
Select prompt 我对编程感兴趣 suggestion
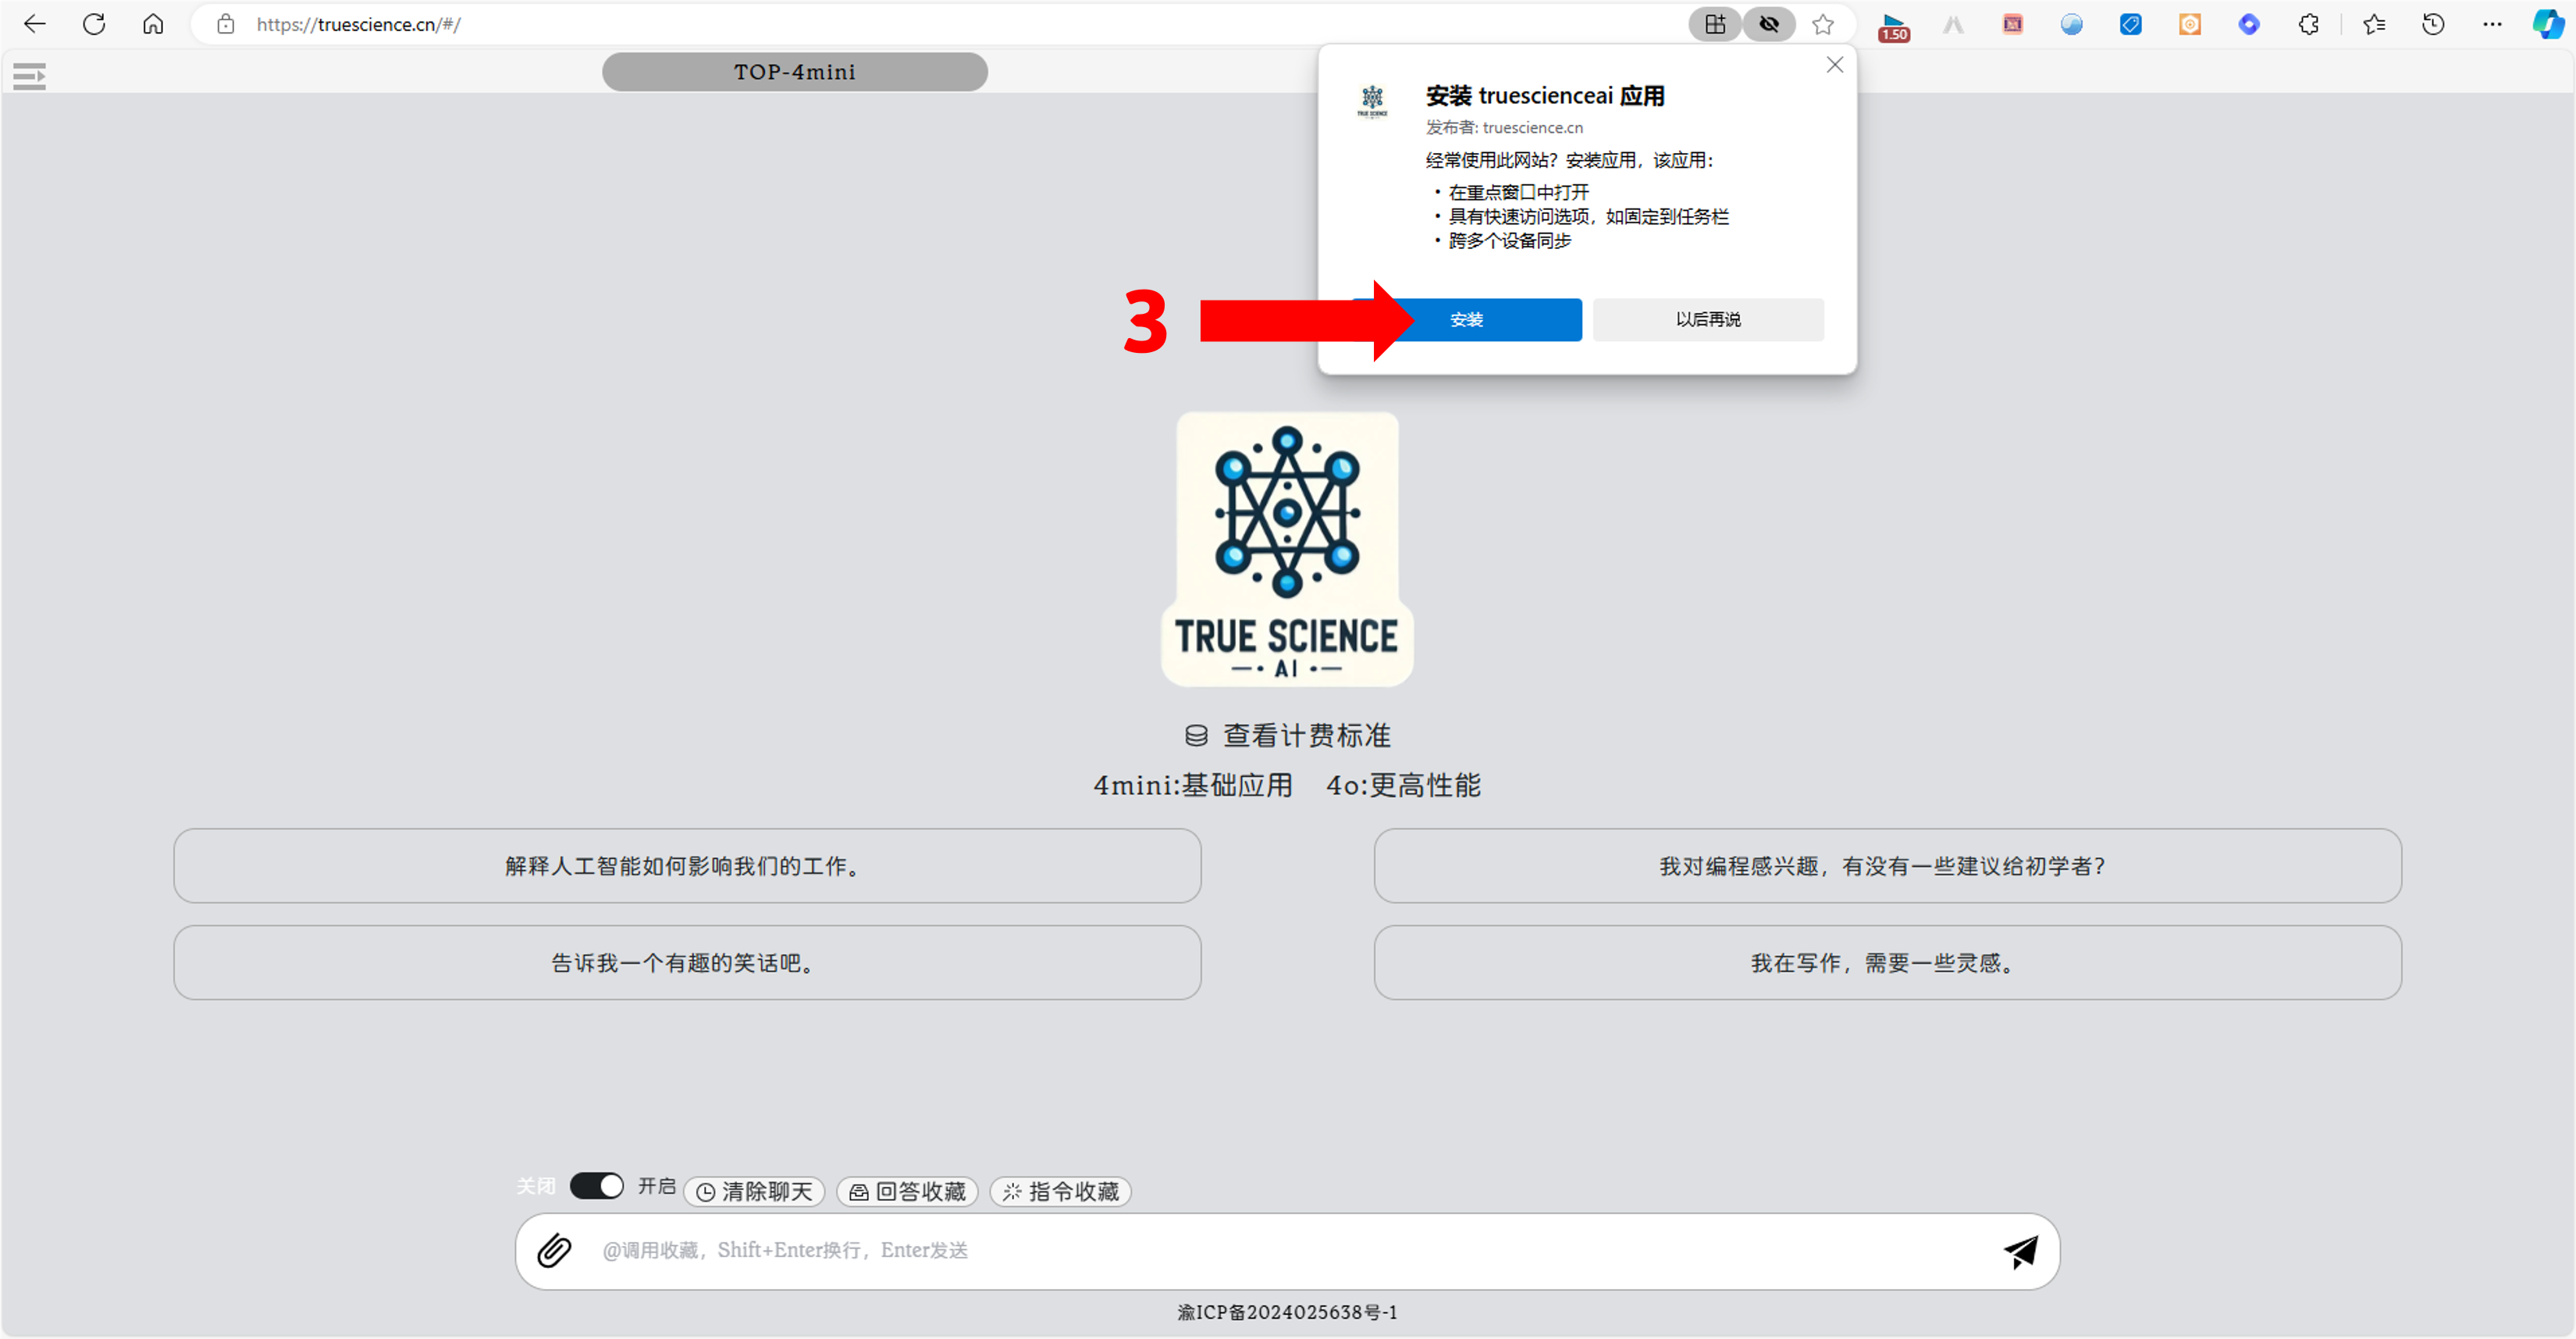click(1887, 866)
